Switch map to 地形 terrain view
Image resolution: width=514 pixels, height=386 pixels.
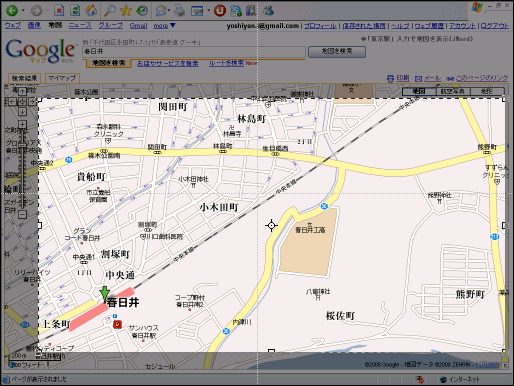click(487, 91)
